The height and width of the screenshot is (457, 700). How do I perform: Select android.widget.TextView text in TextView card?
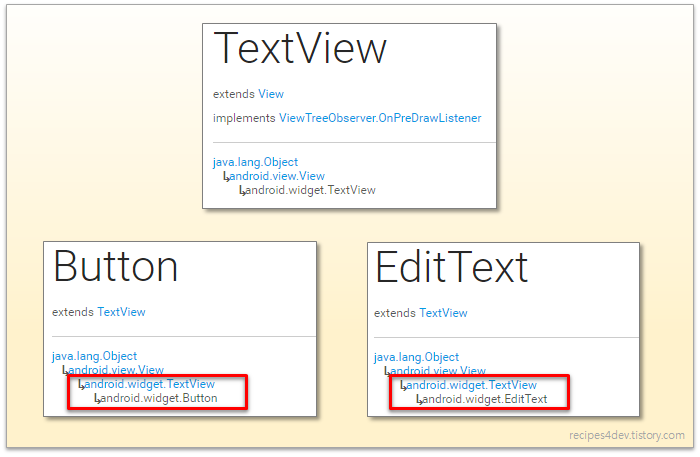(x=311, y=190)
